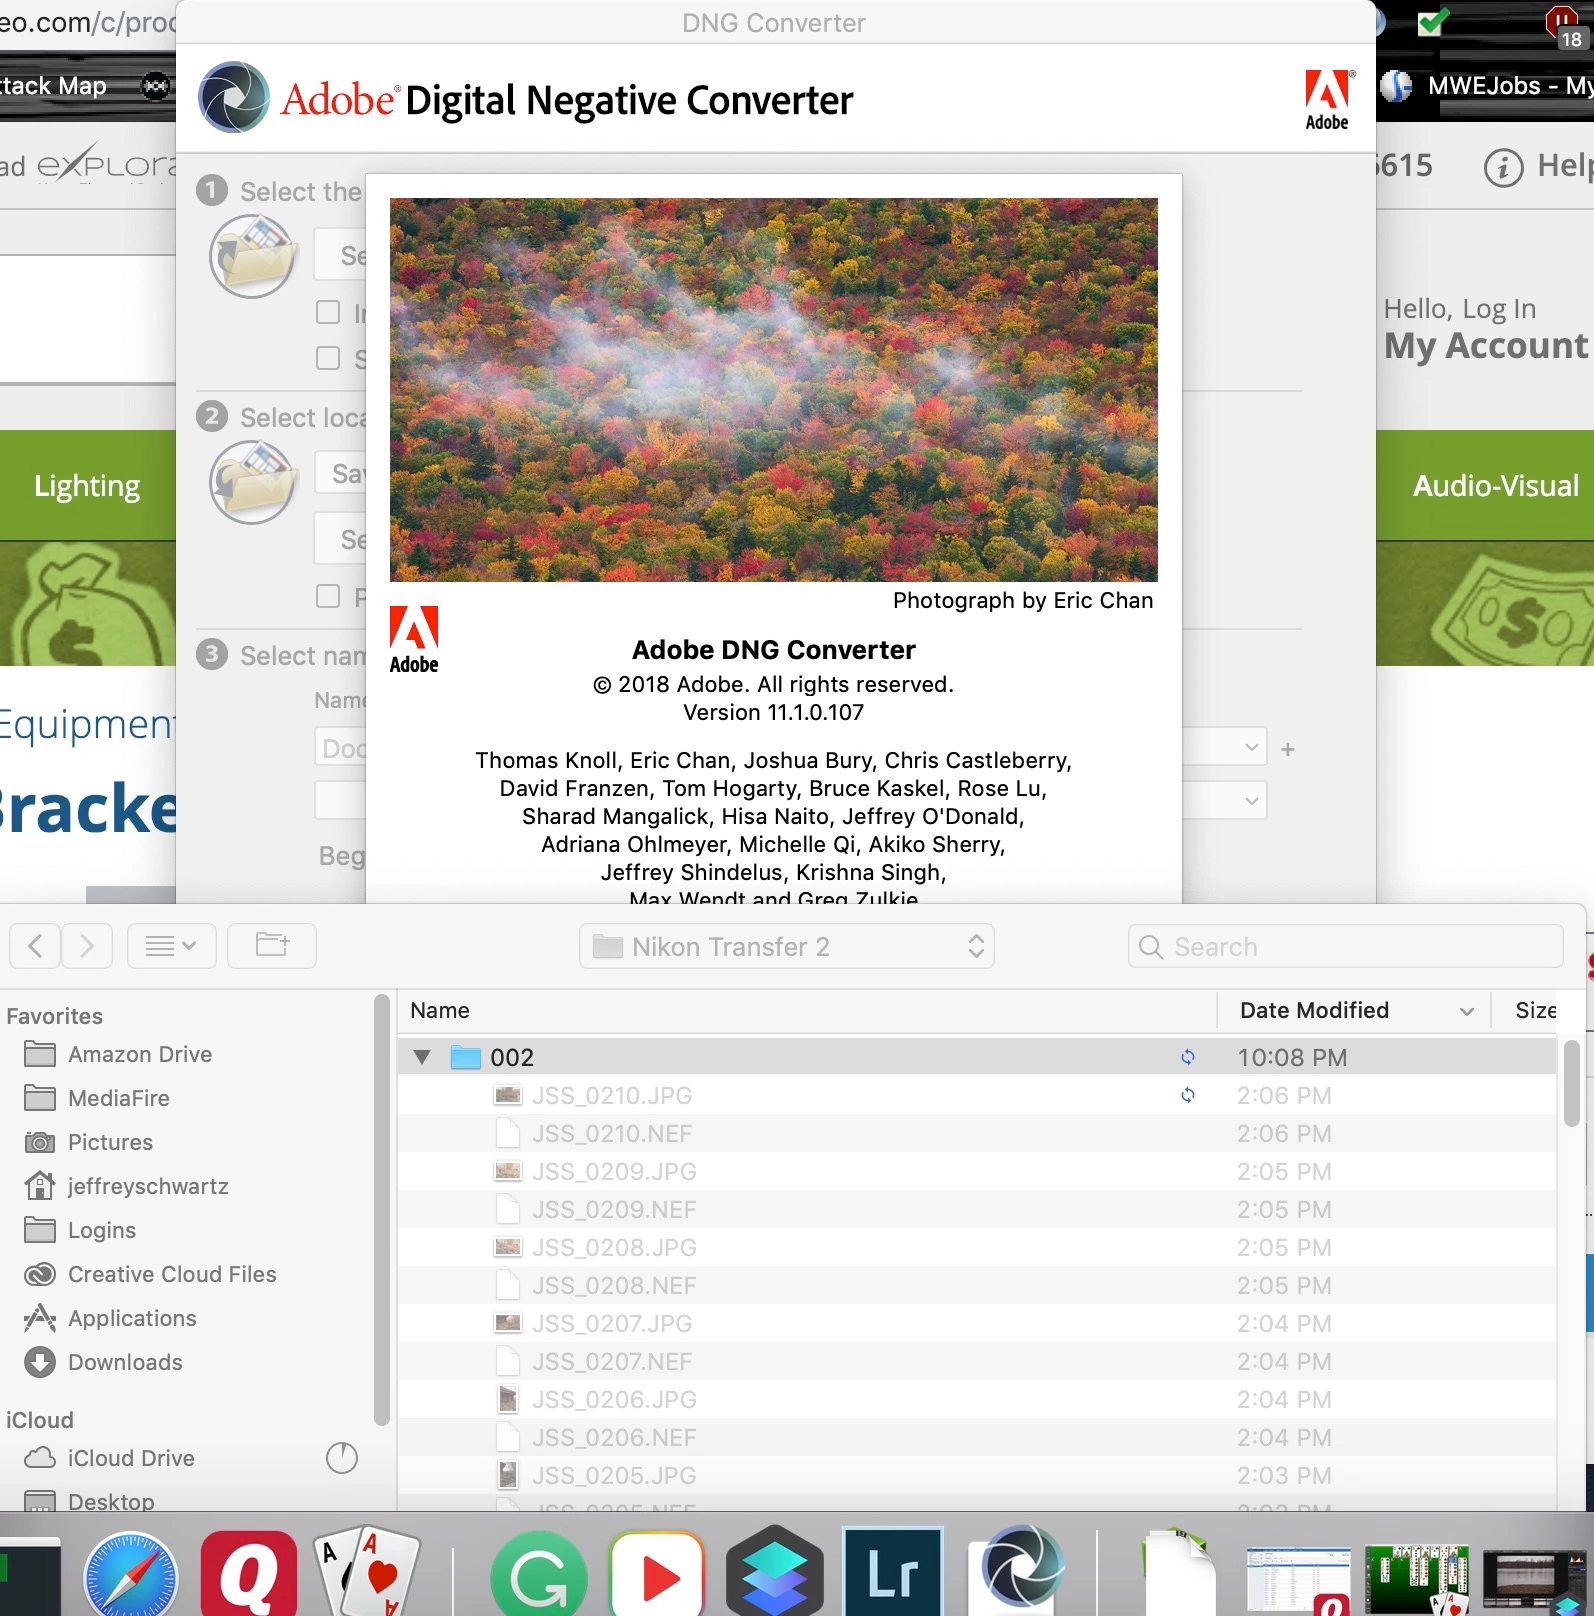Image resolution: width=1594 pixels, height=1616 pixels.
Task: Open My Account in the browser page
Action: point(1486,346)
